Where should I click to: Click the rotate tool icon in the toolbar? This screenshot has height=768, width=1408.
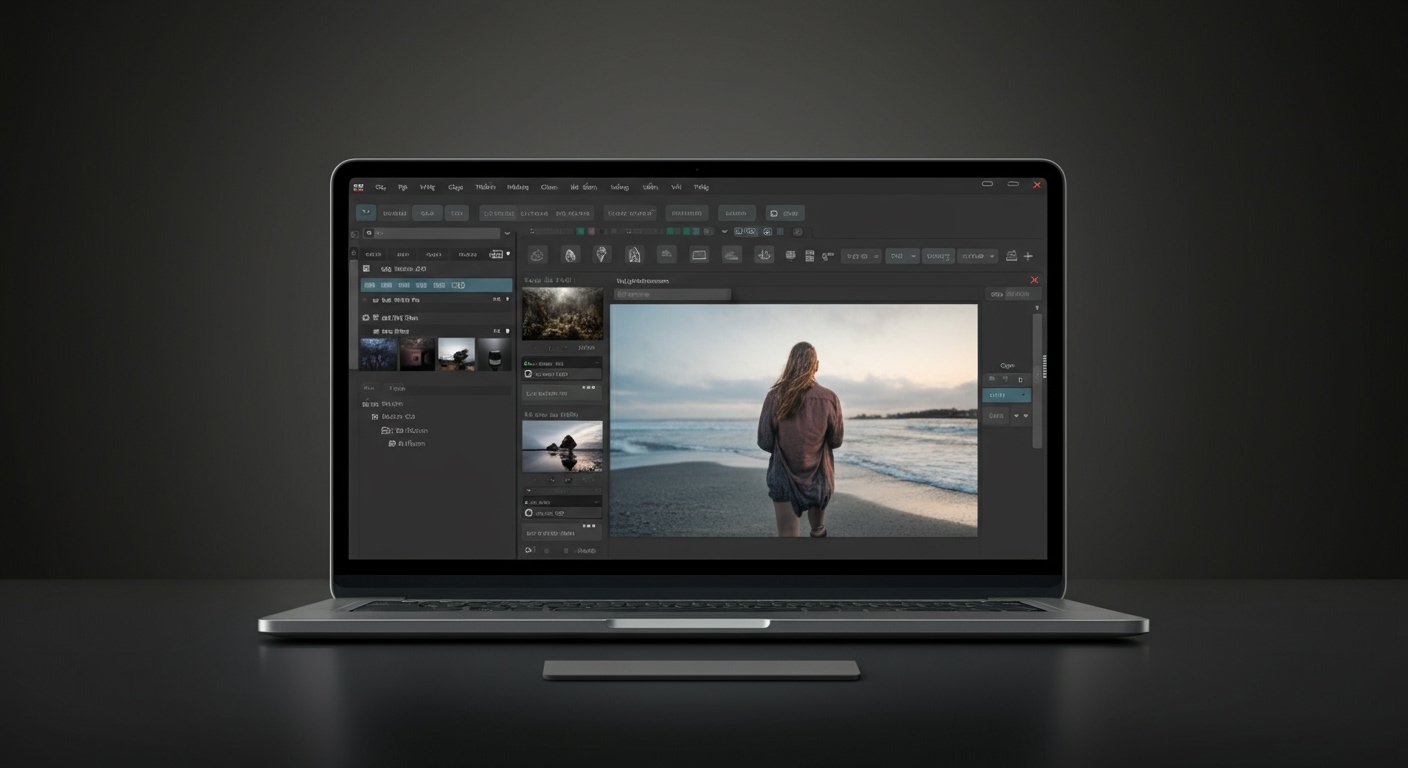[x=762, y=255]
